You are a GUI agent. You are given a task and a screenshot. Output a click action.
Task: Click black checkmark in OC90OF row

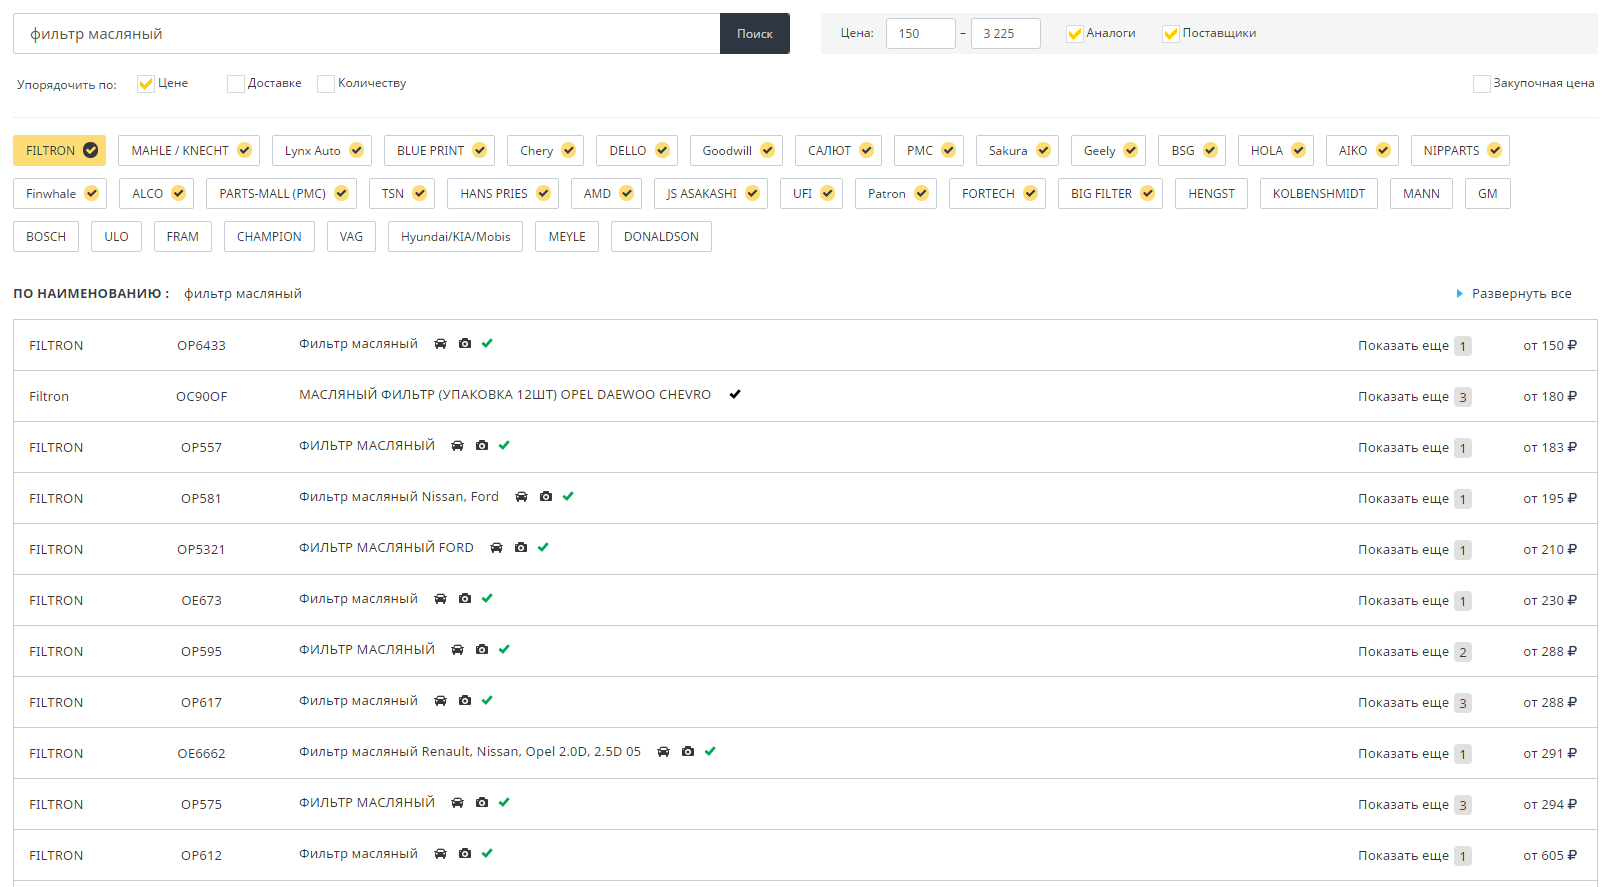[x=735, y=395]
